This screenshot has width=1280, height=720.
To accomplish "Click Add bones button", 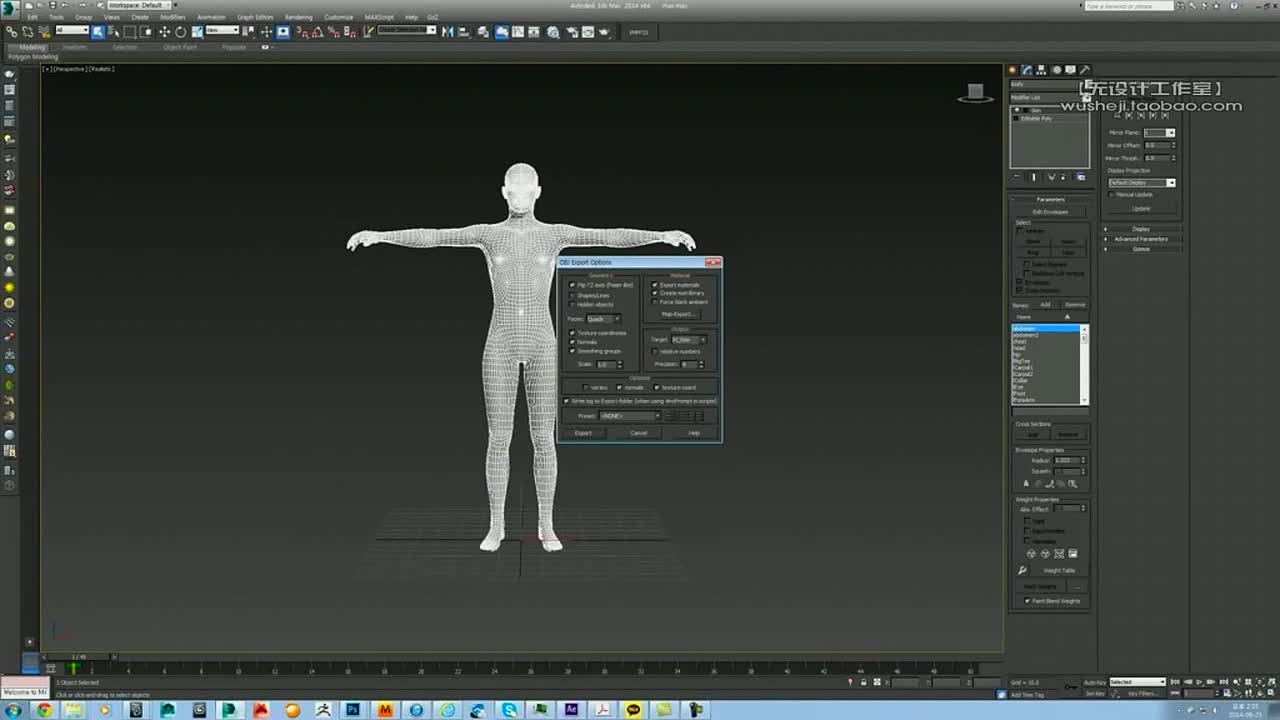I will point(1045,304).
